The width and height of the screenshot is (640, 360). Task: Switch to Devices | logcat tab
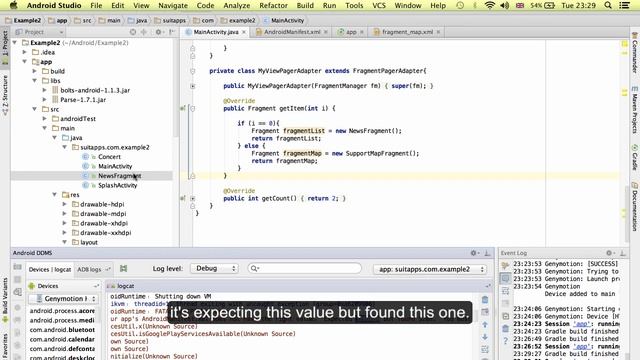(x=50, y=269)
